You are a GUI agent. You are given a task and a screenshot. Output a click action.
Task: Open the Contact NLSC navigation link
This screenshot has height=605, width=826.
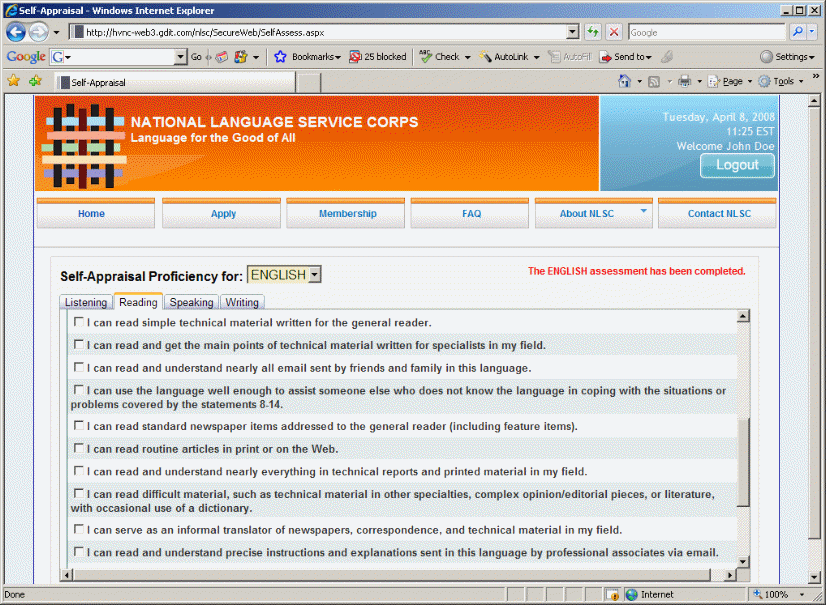[x=717, y=213]
